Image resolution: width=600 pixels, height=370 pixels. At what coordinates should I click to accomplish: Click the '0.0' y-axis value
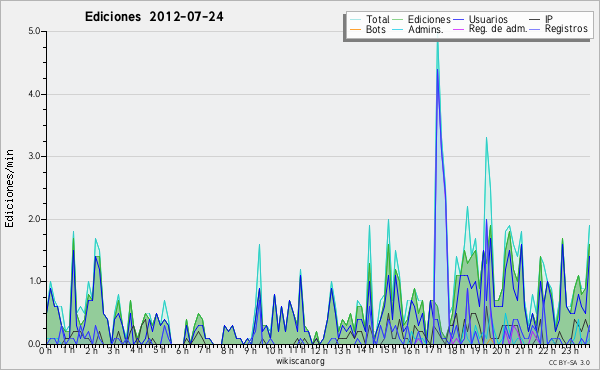tap(34, 344)
